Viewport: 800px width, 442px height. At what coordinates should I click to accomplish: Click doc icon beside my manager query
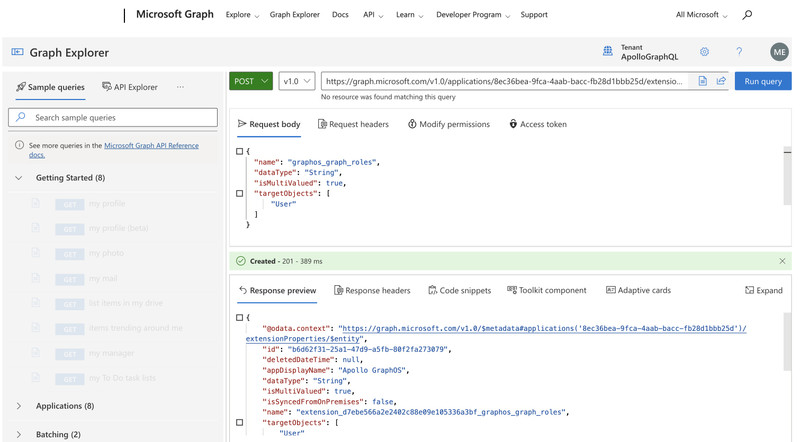coord(36,353)
